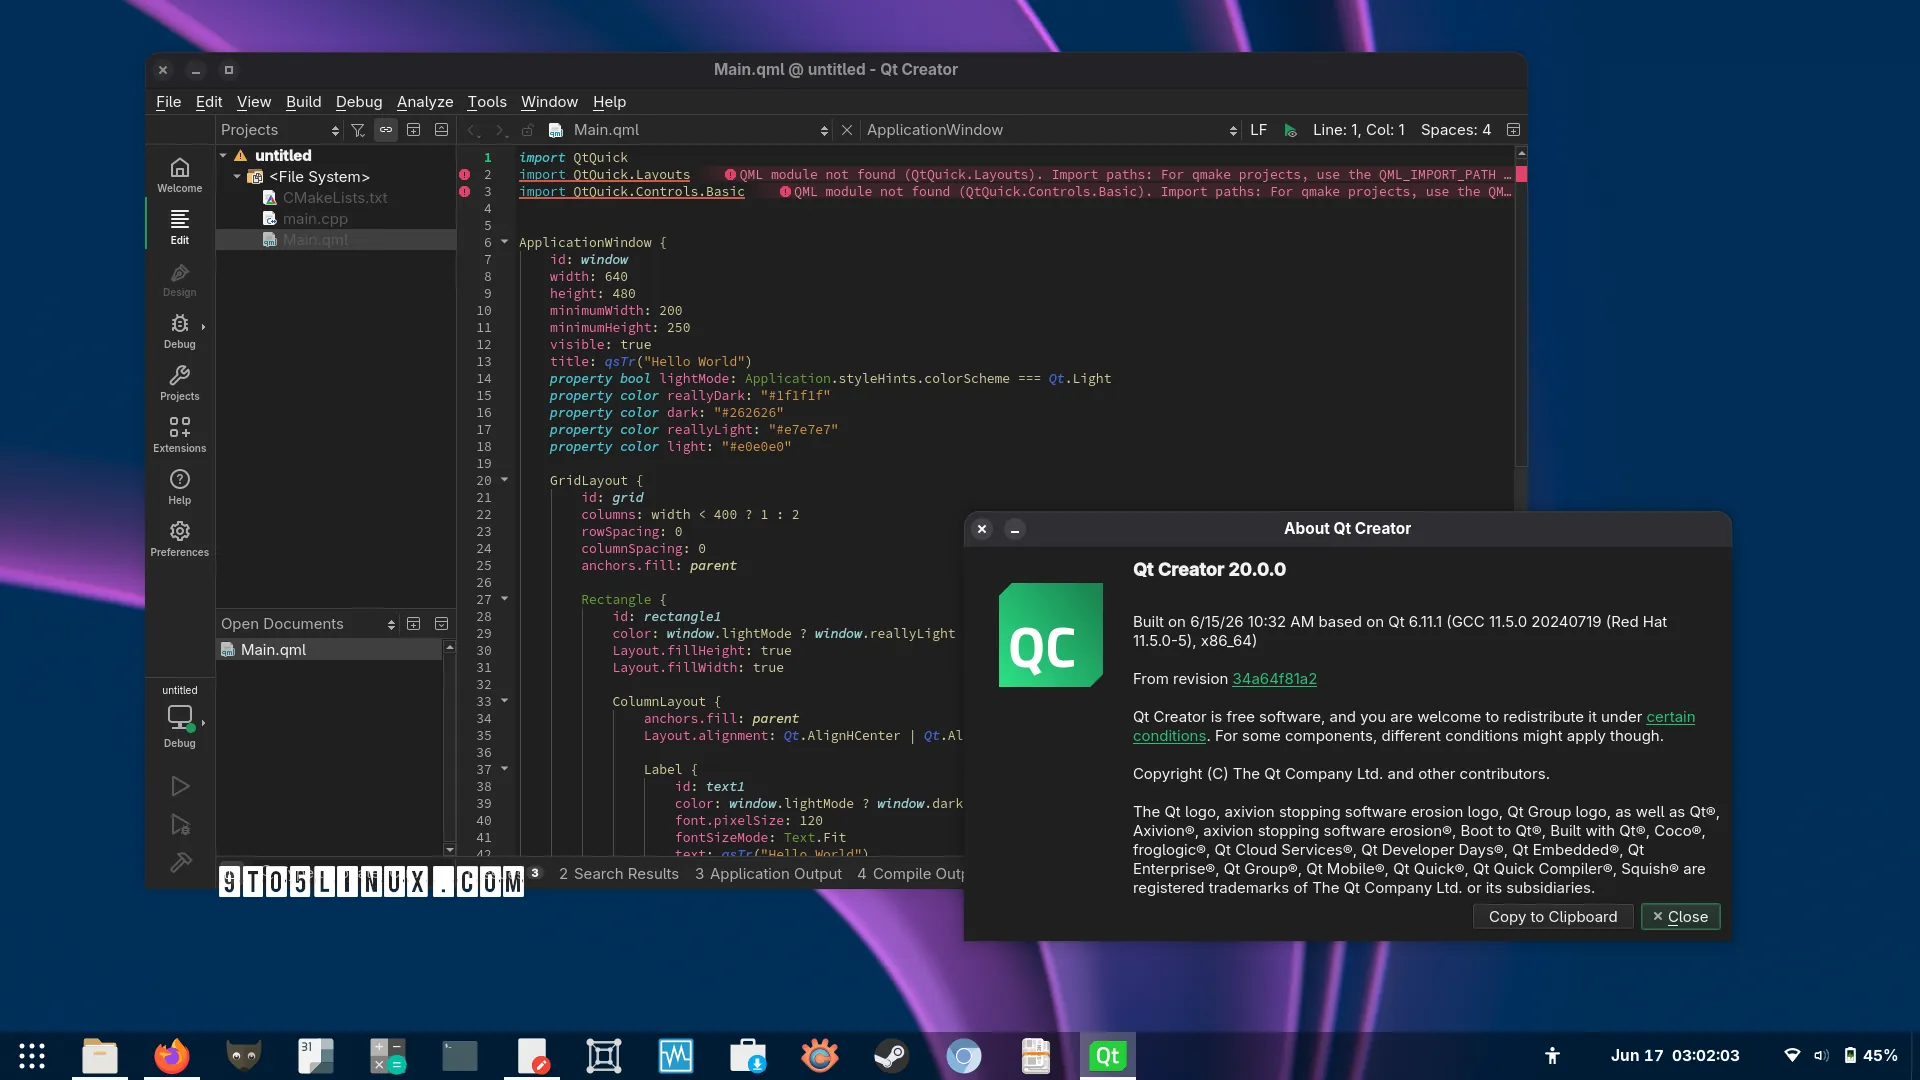The width and height of the screenshot is (1920, 1080).
Task: Close the Open Documents panel
Action: pyautogui.click(x=441, y=624)
